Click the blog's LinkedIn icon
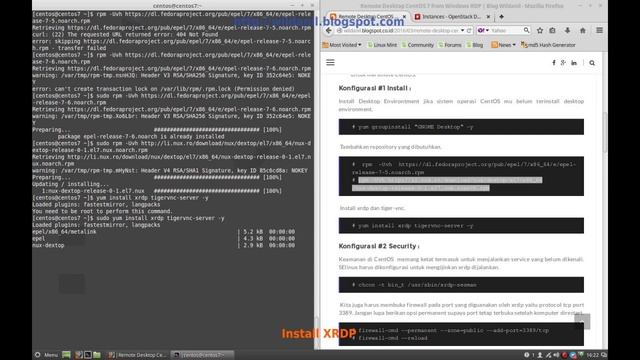The width and height of the screenshot is (640, 360). pos(574,63)
